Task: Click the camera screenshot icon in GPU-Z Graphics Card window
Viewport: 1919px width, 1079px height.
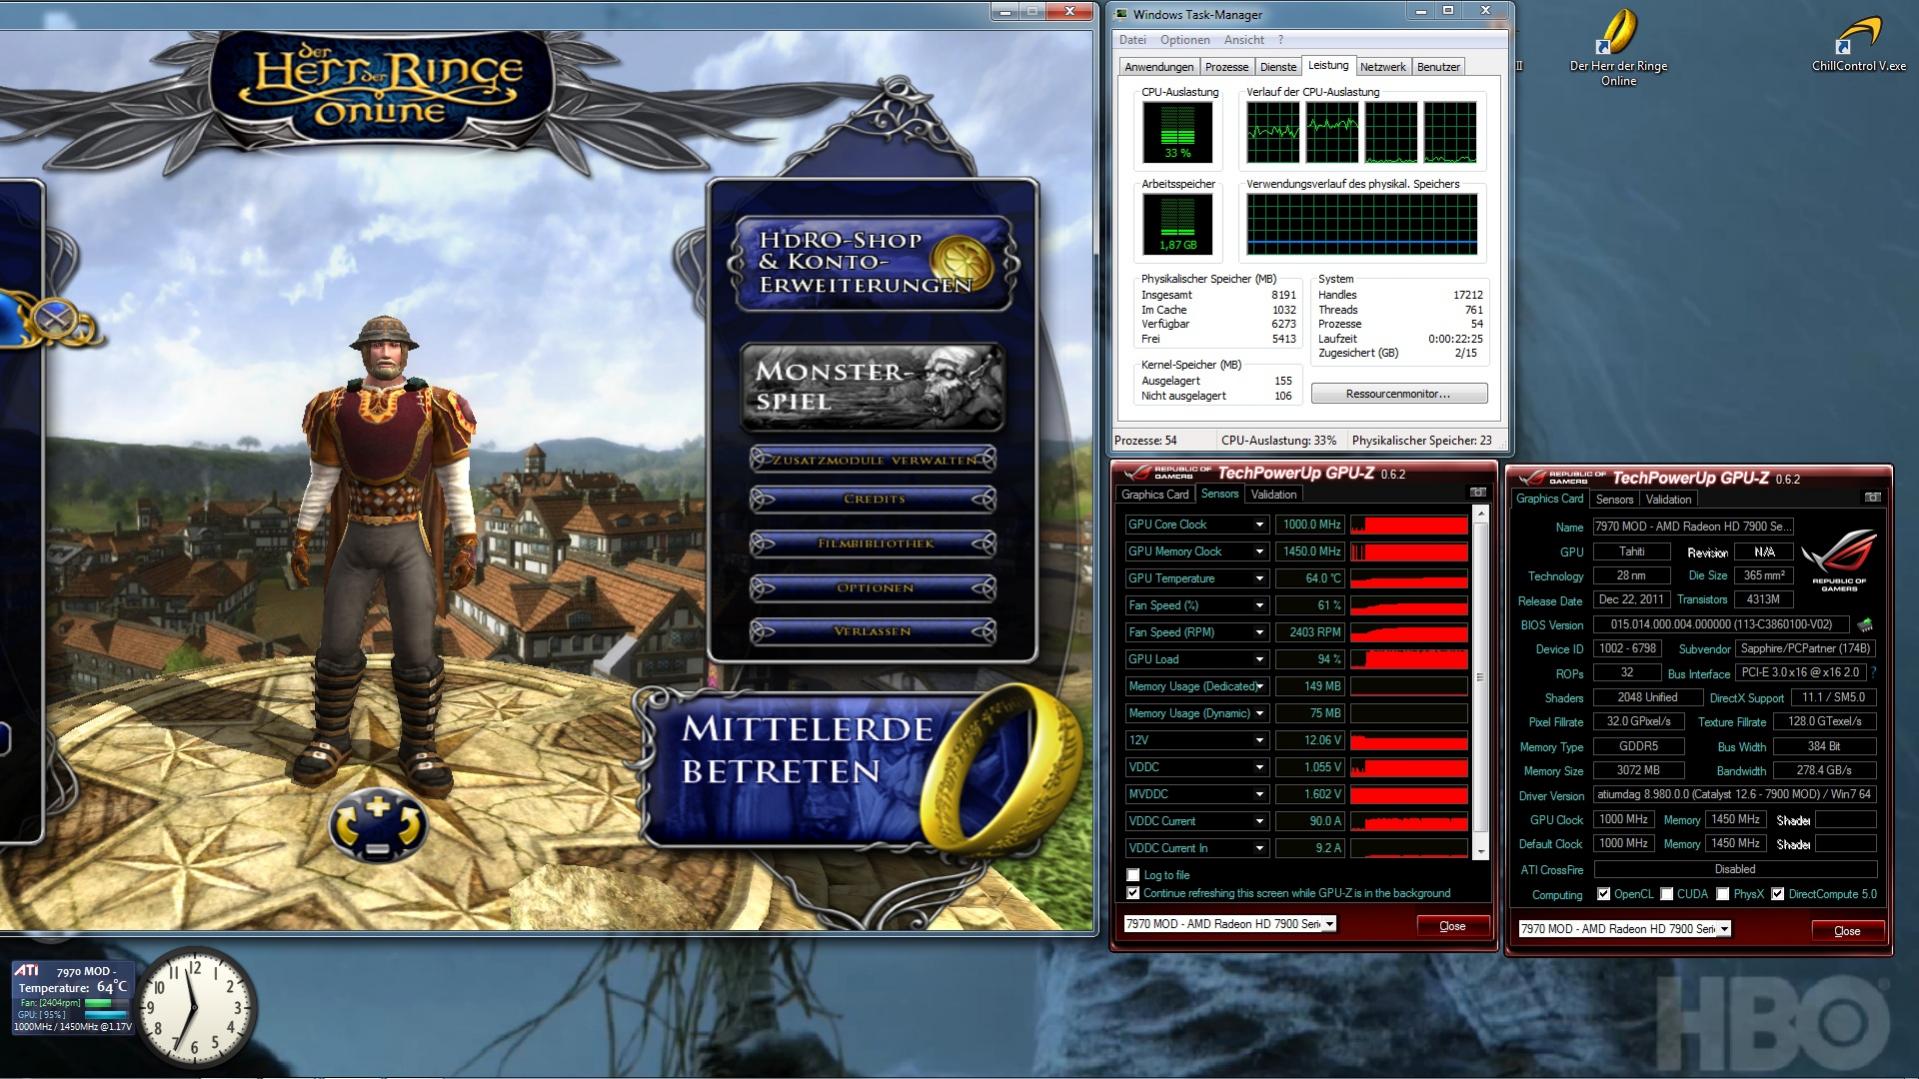Action: pos(1872,497)
